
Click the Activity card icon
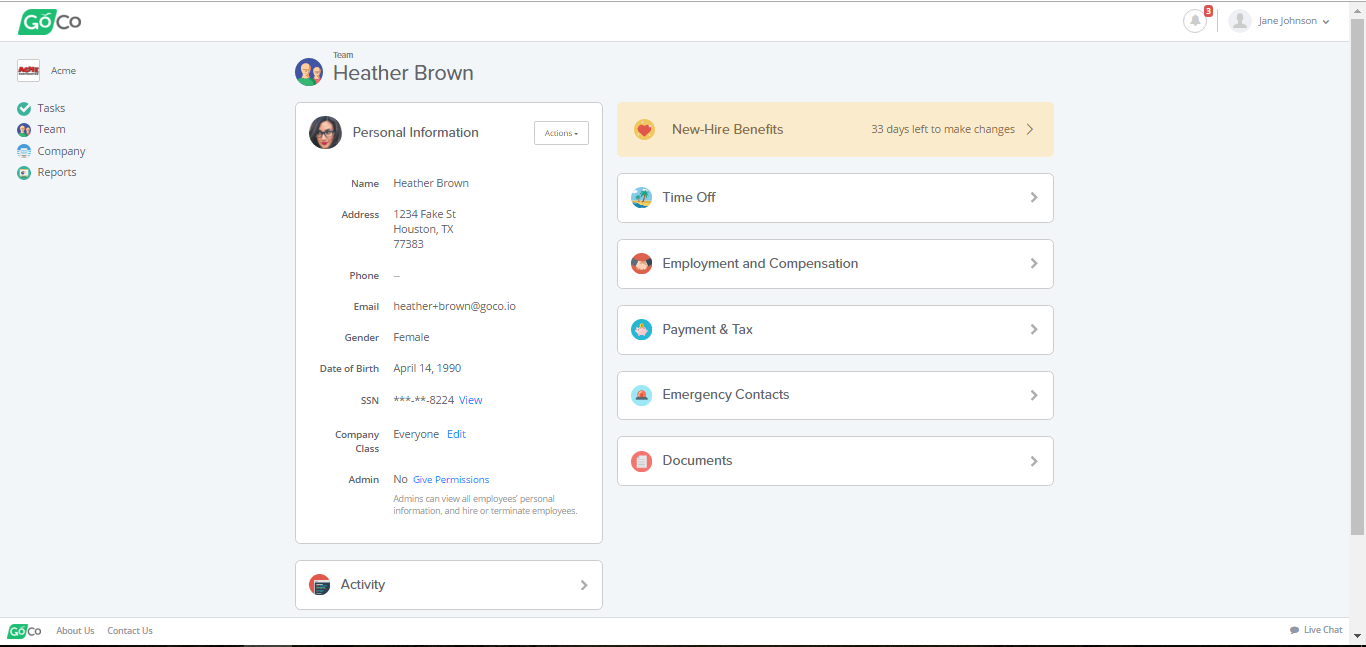tap(319, 585)
